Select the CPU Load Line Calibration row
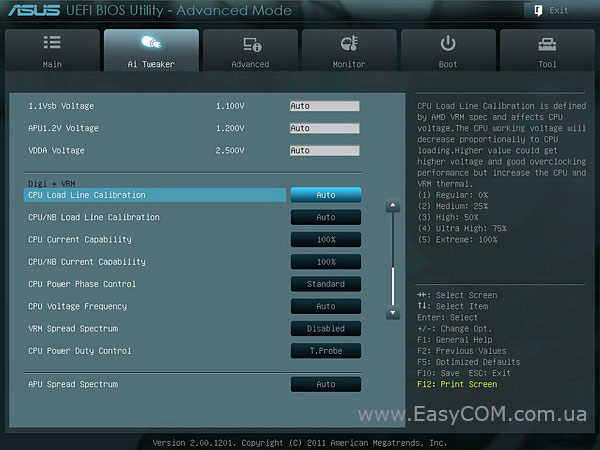Viewport: 600px width, 450px height. point(155,195)
